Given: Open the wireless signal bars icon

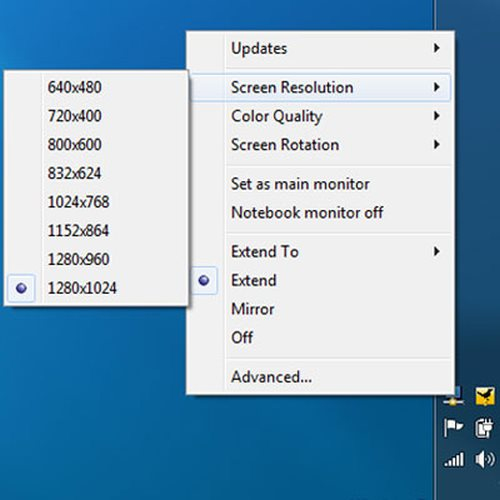Looking at the screenshot, I should 454,459.
